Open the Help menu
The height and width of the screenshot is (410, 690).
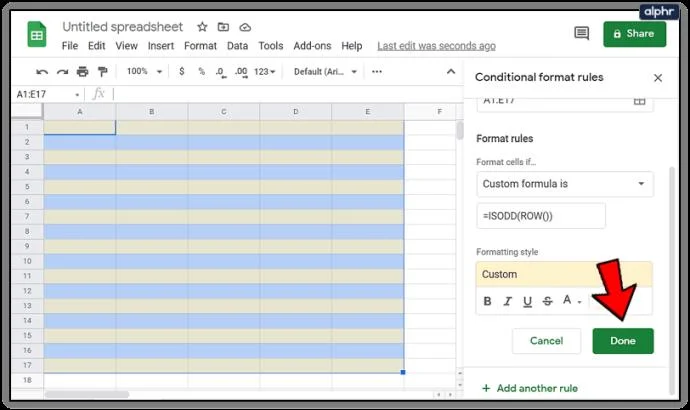pos(352,46)
